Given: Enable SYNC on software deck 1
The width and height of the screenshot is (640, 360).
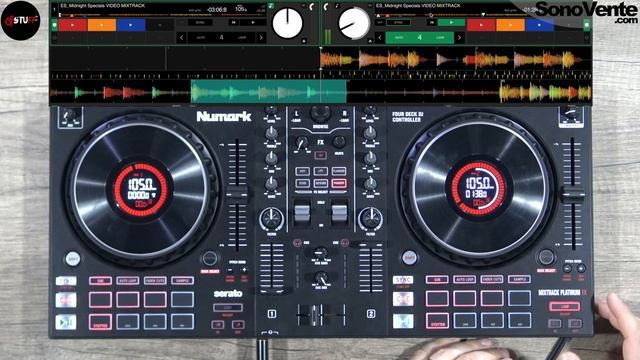Looking at the screenshot, I should click(200, 22).
